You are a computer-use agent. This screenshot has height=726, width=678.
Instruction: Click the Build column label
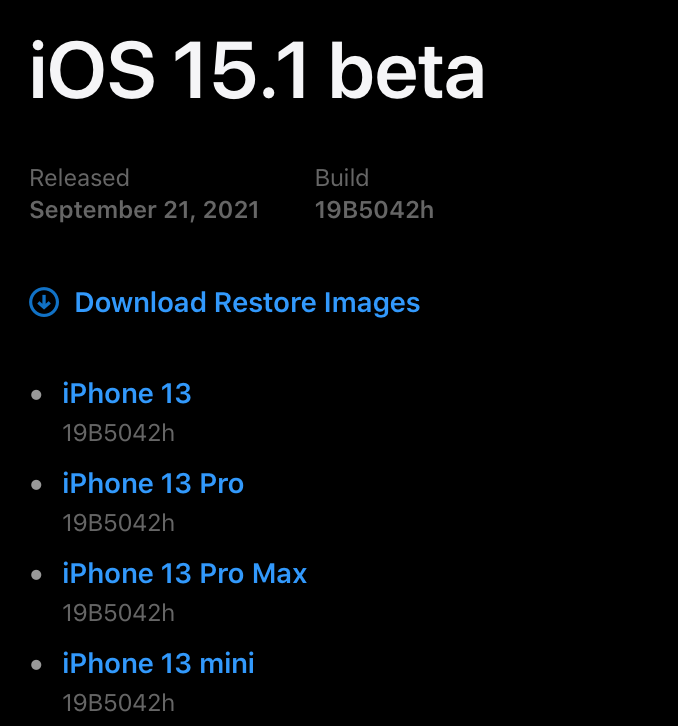click(342, 178)
